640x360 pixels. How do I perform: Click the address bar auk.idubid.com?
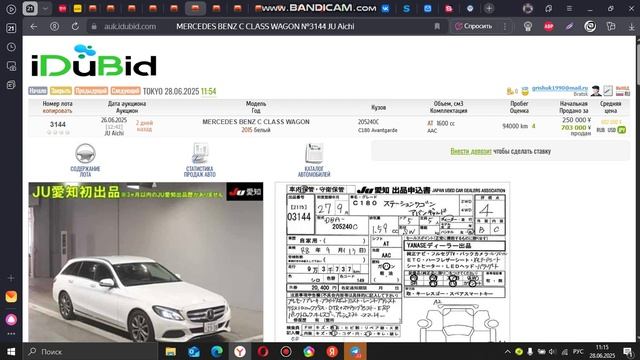[x=130, y=27]
